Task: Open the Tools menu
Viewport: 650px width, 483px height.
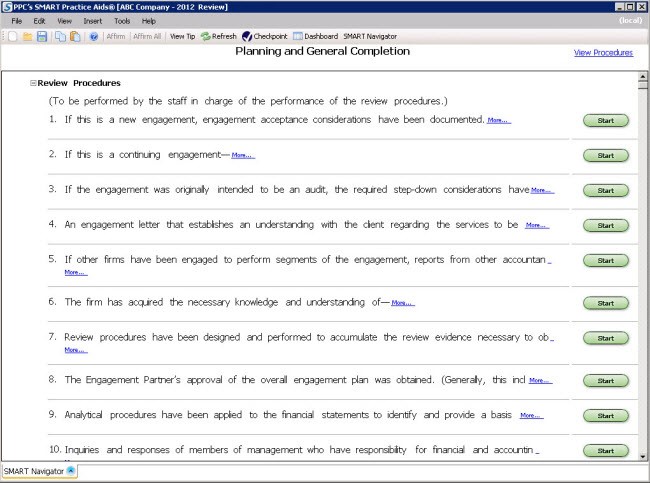Action: tap(122, 20)
